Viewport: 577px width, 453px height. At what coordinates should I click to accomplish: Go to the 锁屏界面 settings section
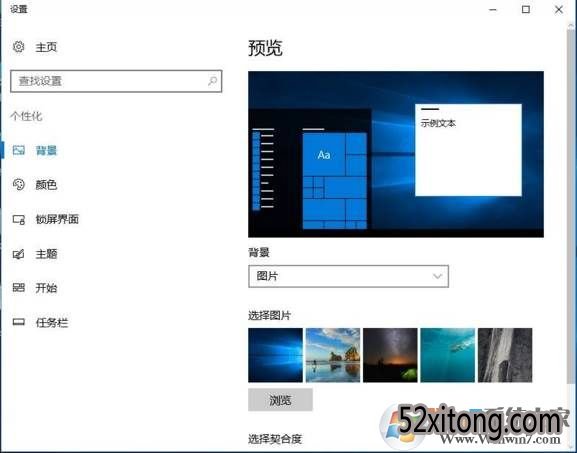(x=57, y=219)
